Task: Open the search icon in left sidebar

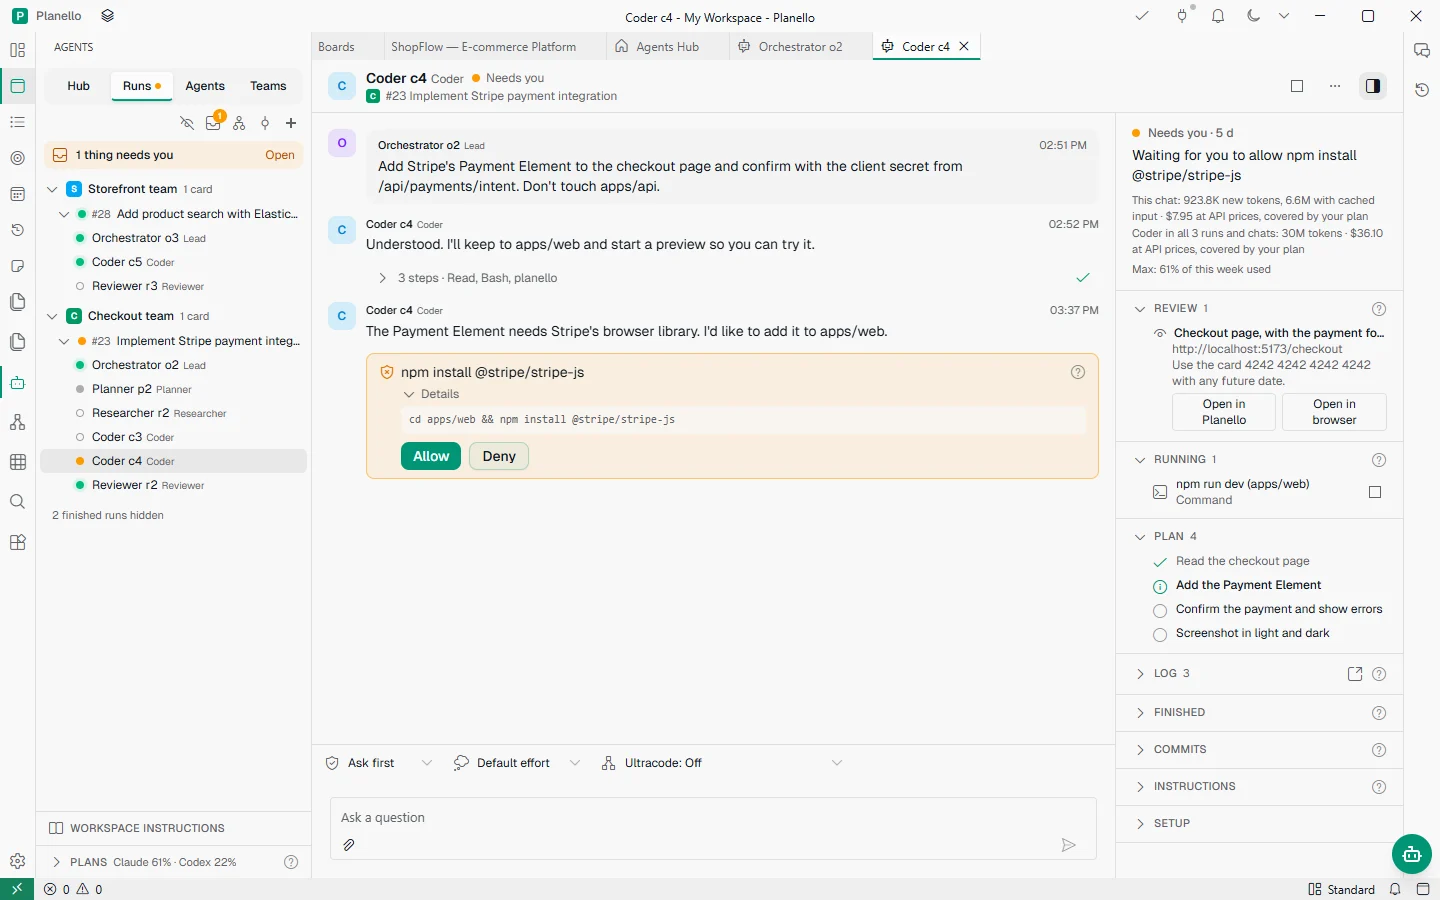Action: click(17, 502)
